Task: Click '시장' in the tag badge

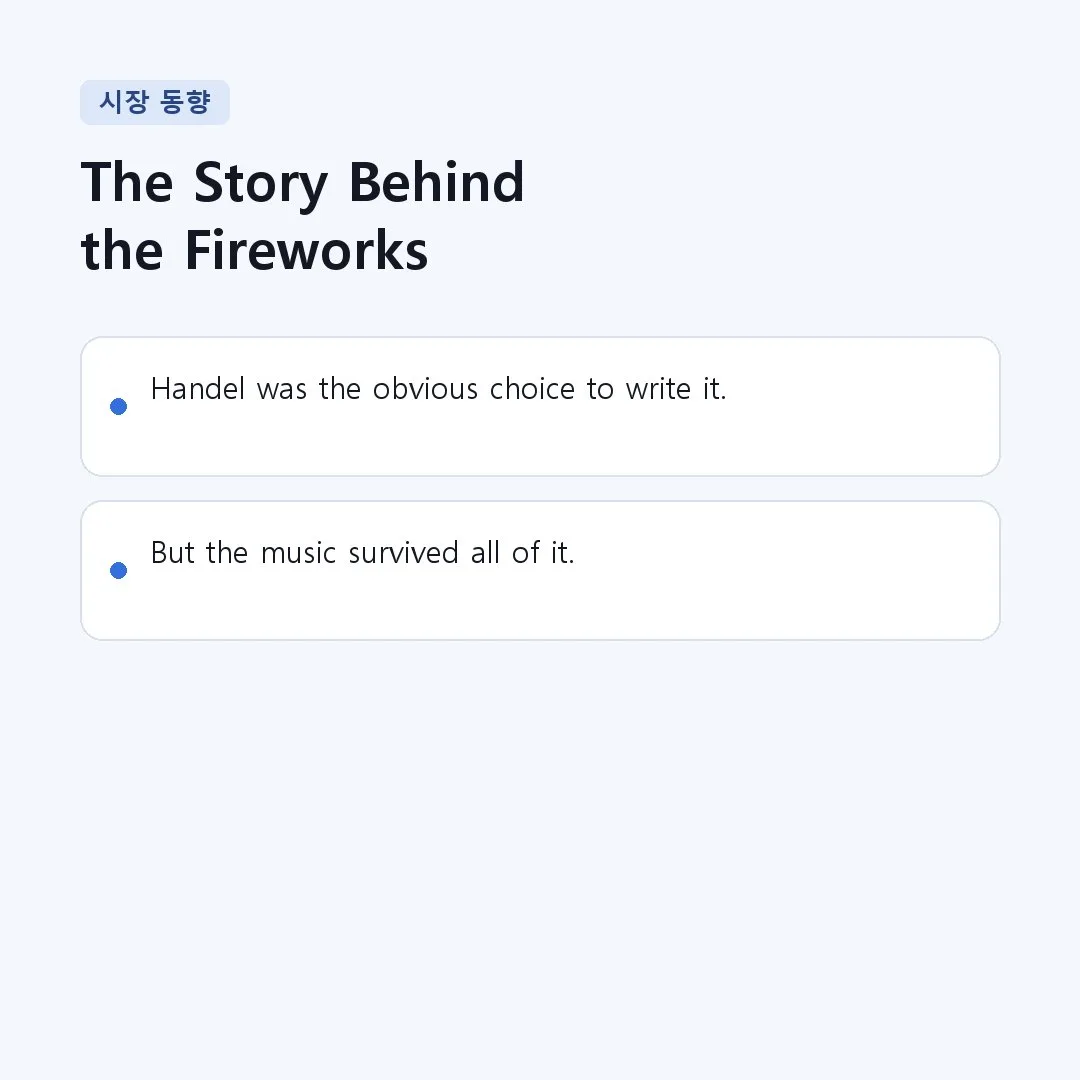Action: click(x=124, y=102)
